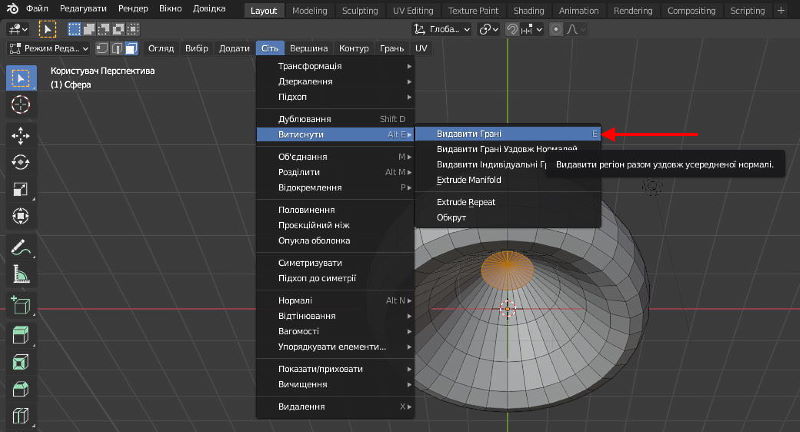Open proportional falloff dropdown
The image size is (800, 432).
(576, 30)
